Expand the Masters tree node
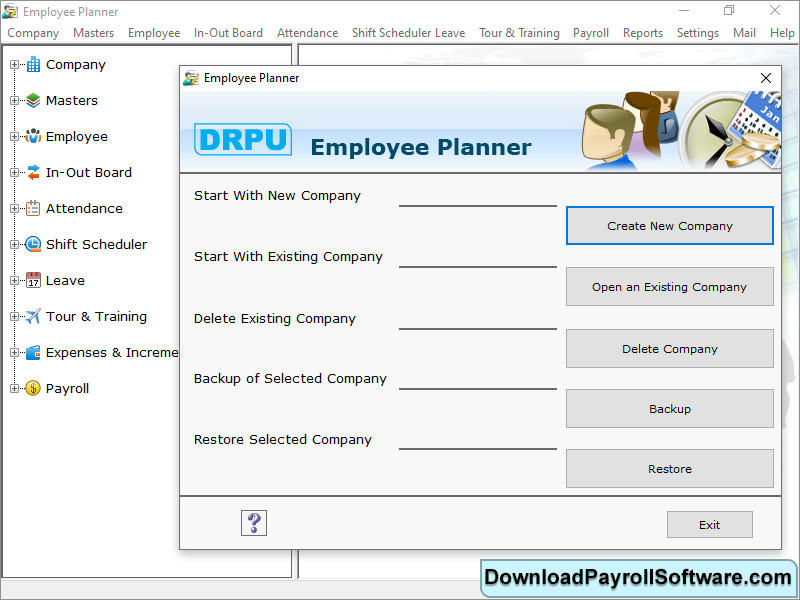The image size is (800, 600). click(14, 101)
